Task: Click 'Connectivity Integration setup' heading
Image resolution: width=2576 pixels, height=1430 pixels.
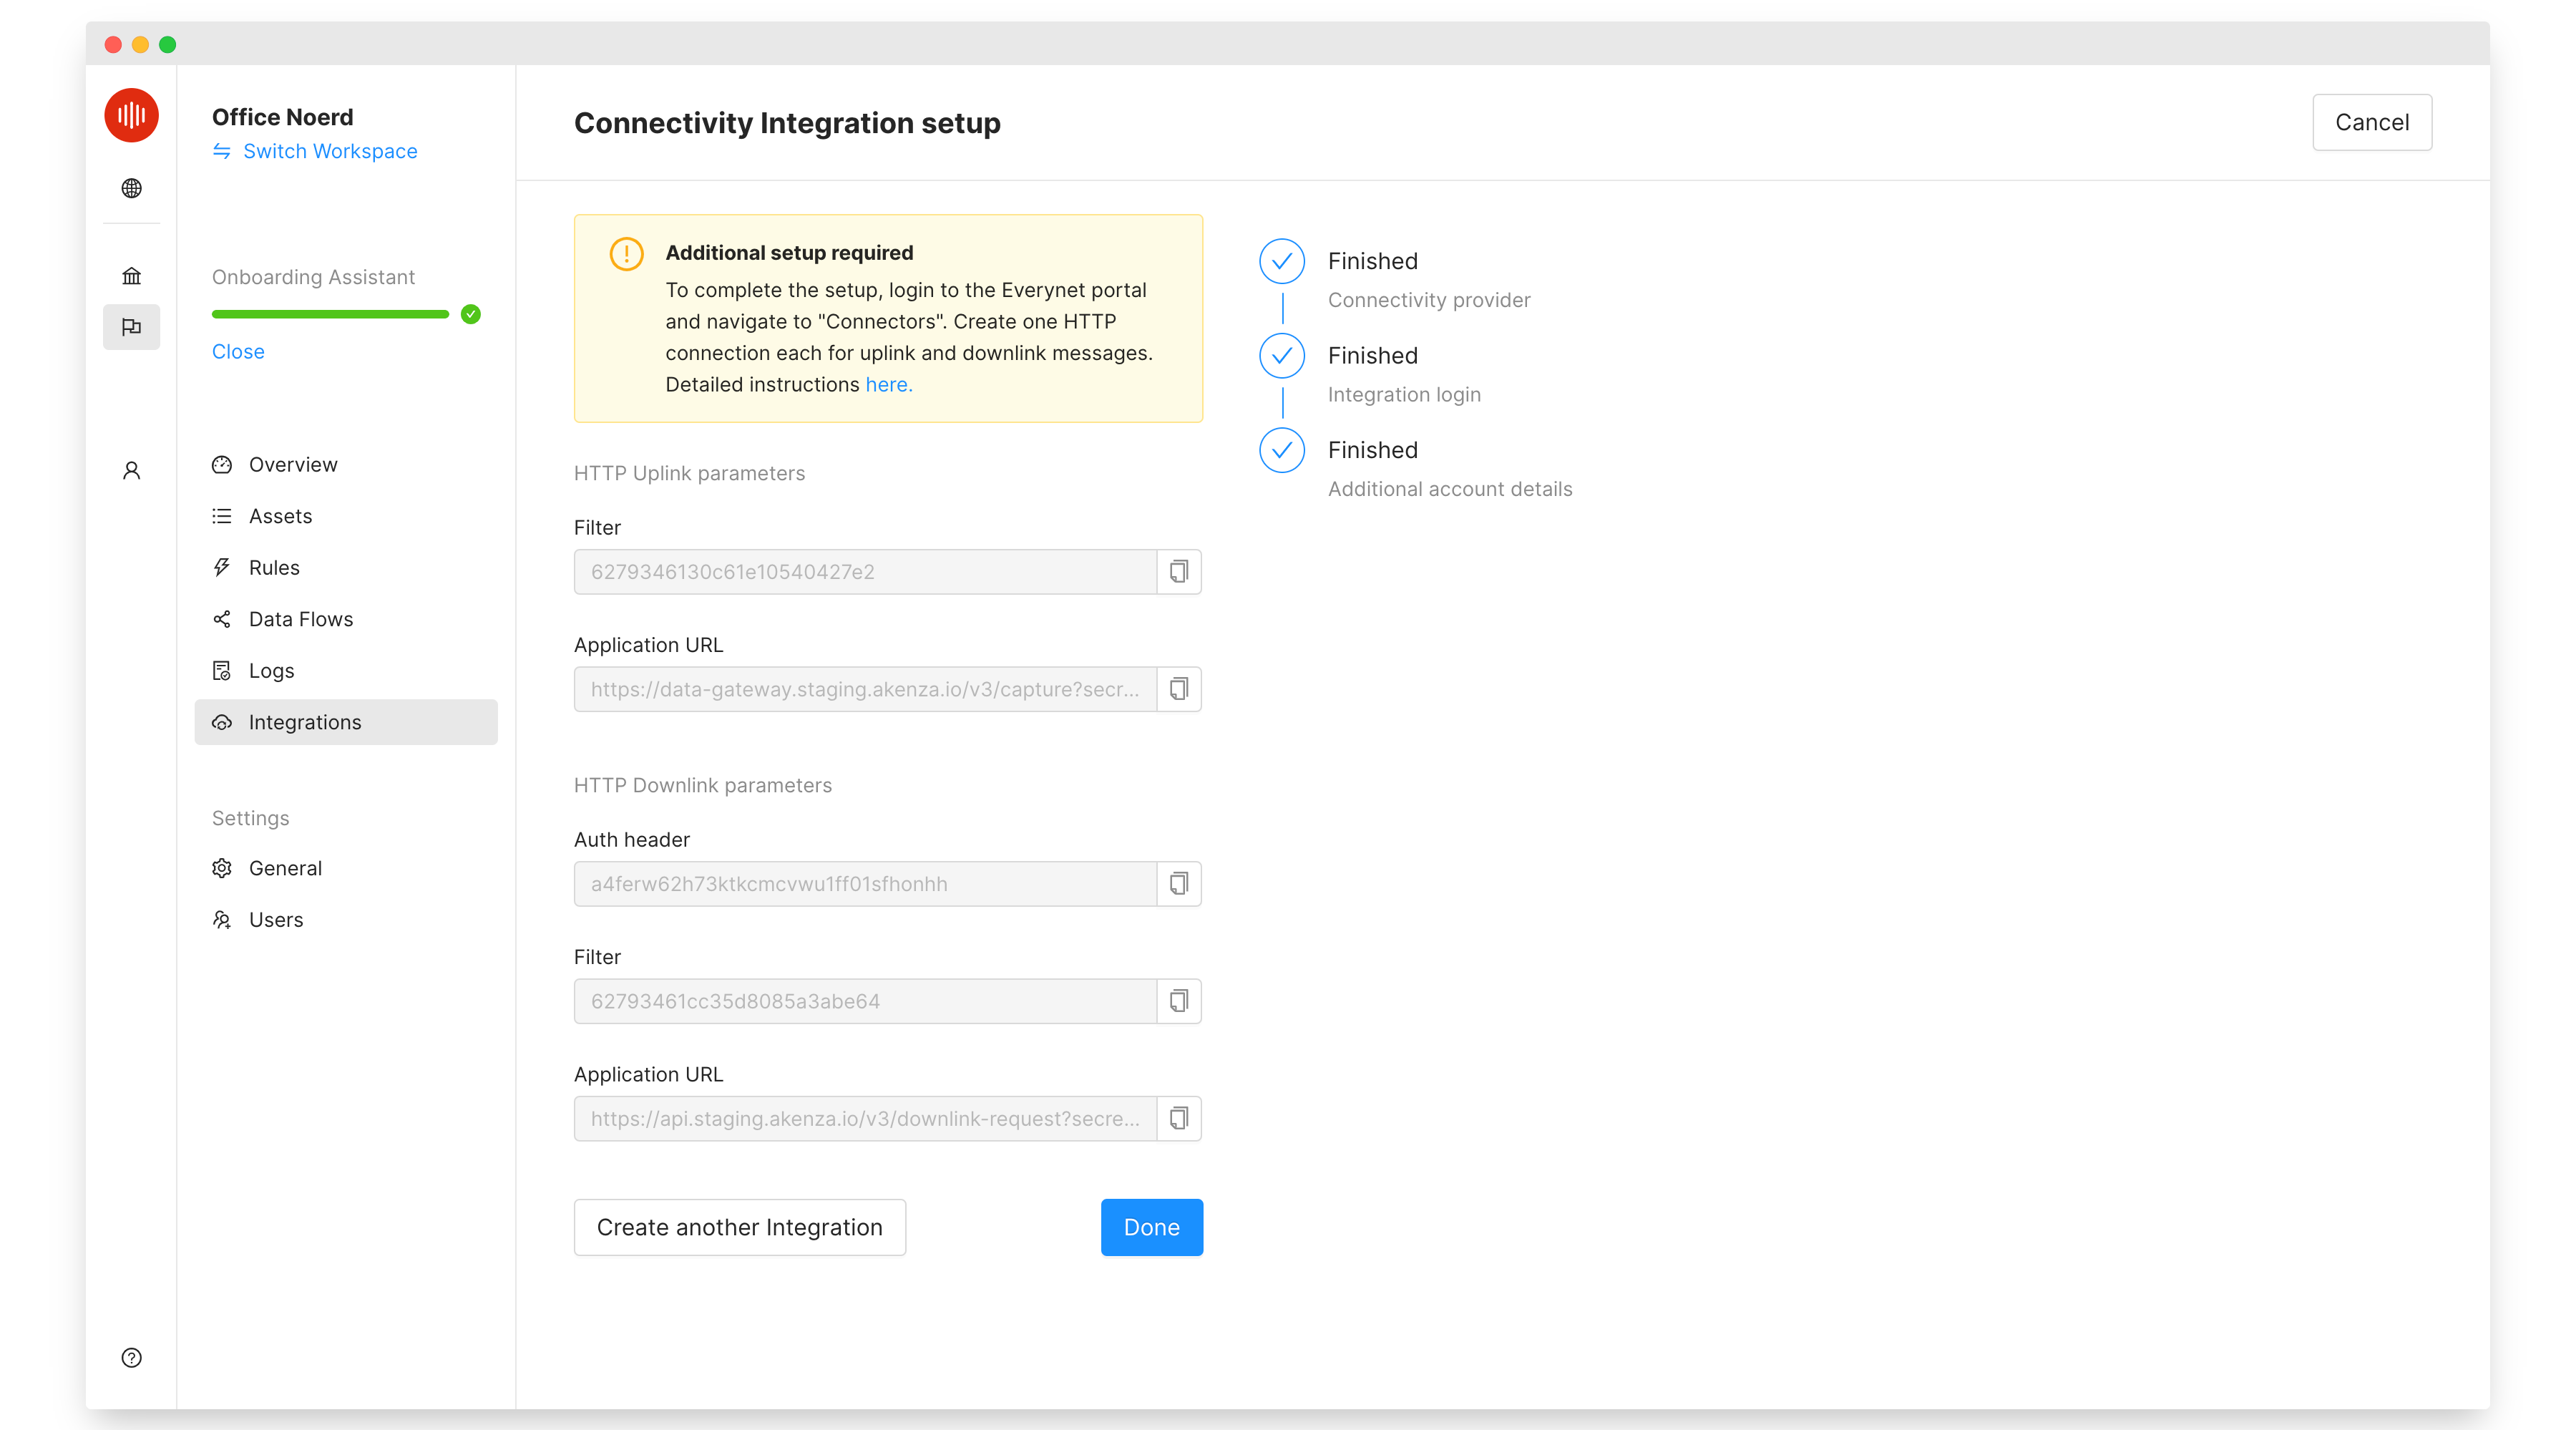Action: pyautogui.click(x=787, y=123)
